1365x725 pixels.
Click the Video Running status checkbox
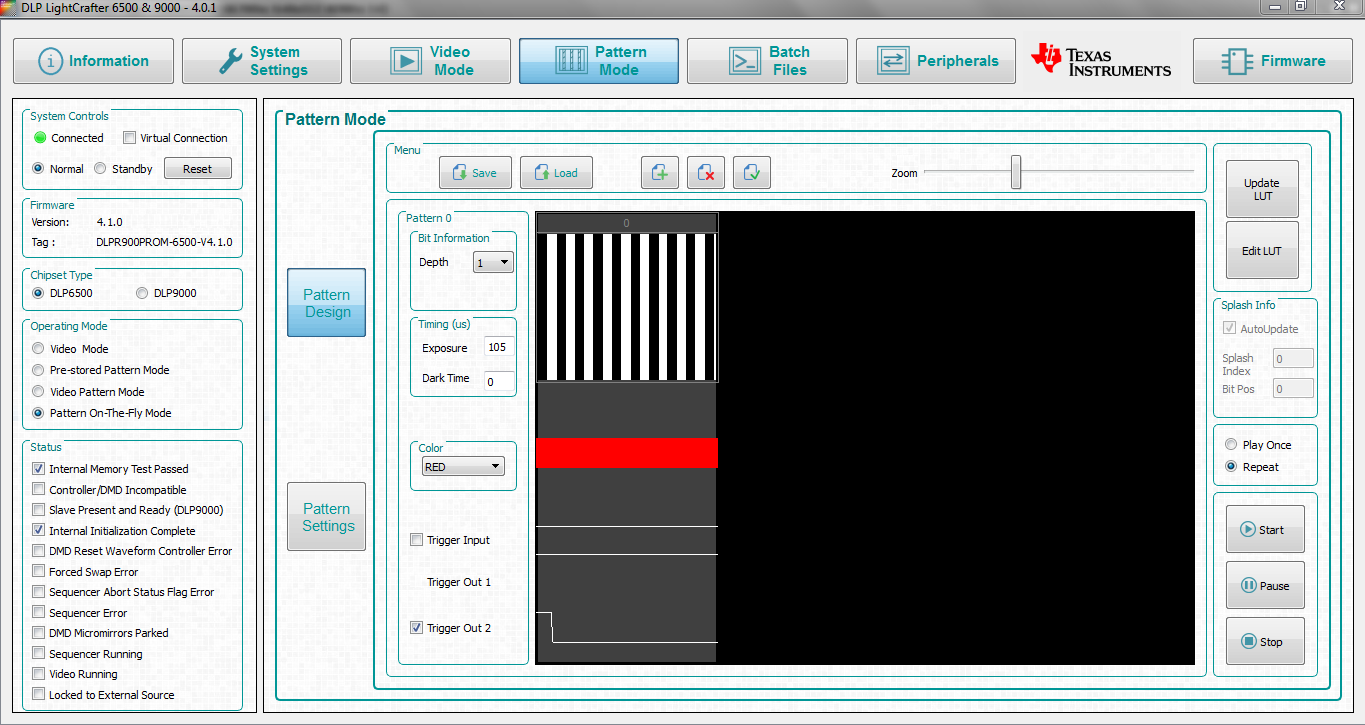[38, 674]
